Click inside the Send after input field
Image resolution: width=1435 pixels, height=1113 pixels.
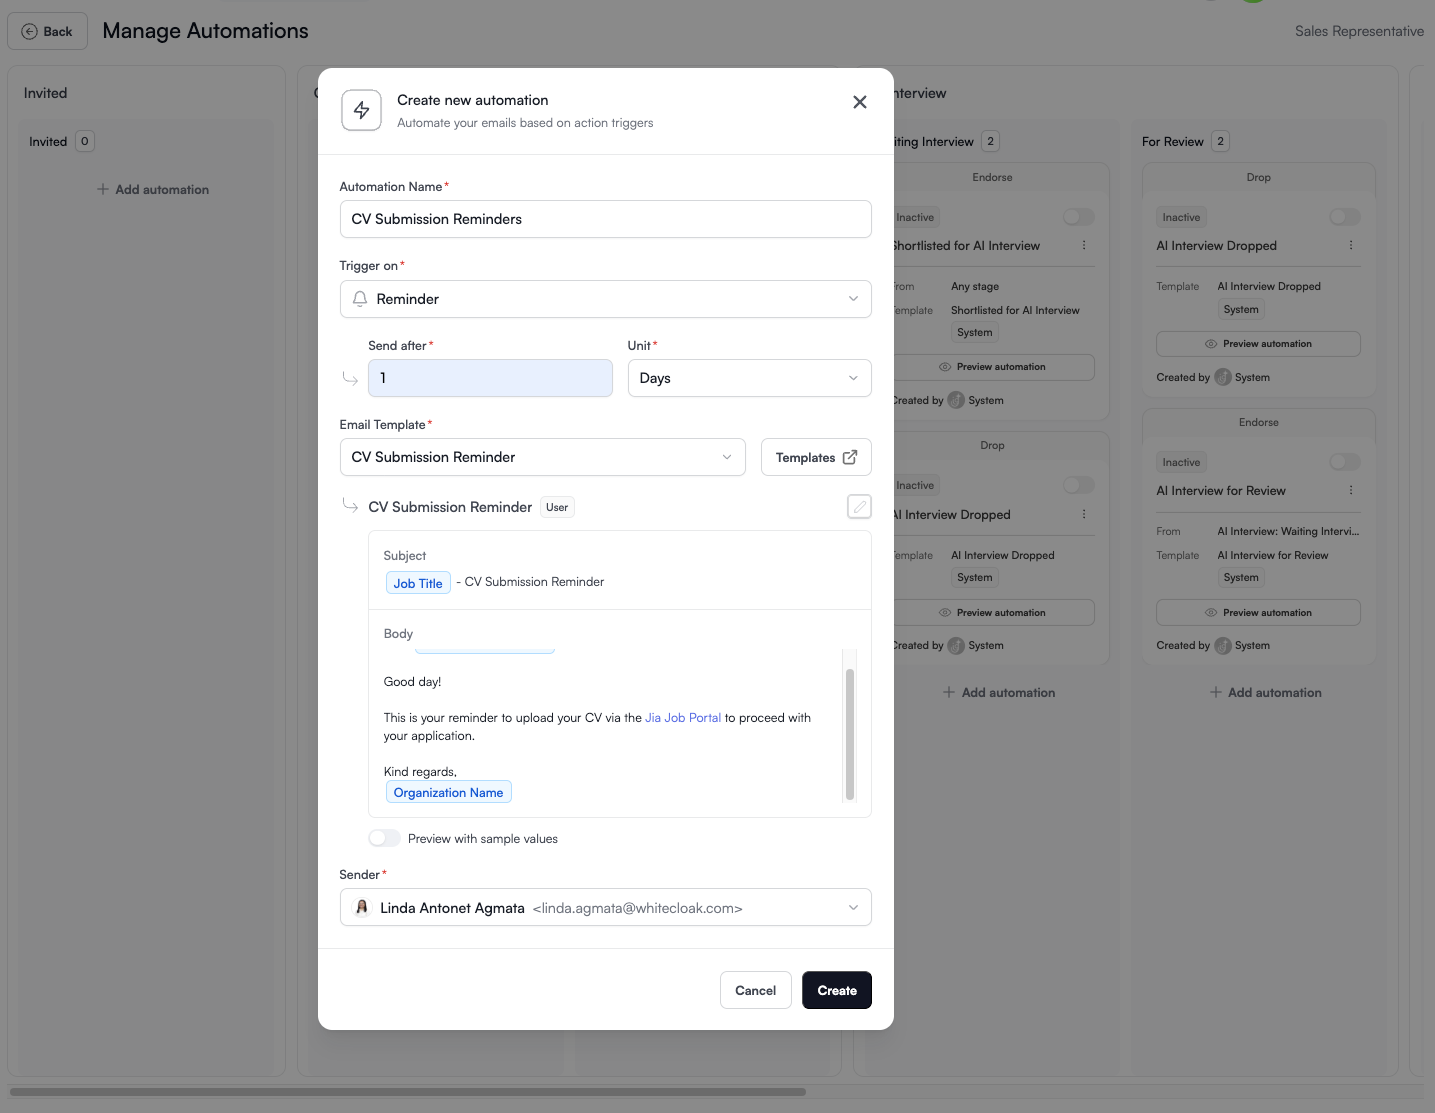[489, 378]
